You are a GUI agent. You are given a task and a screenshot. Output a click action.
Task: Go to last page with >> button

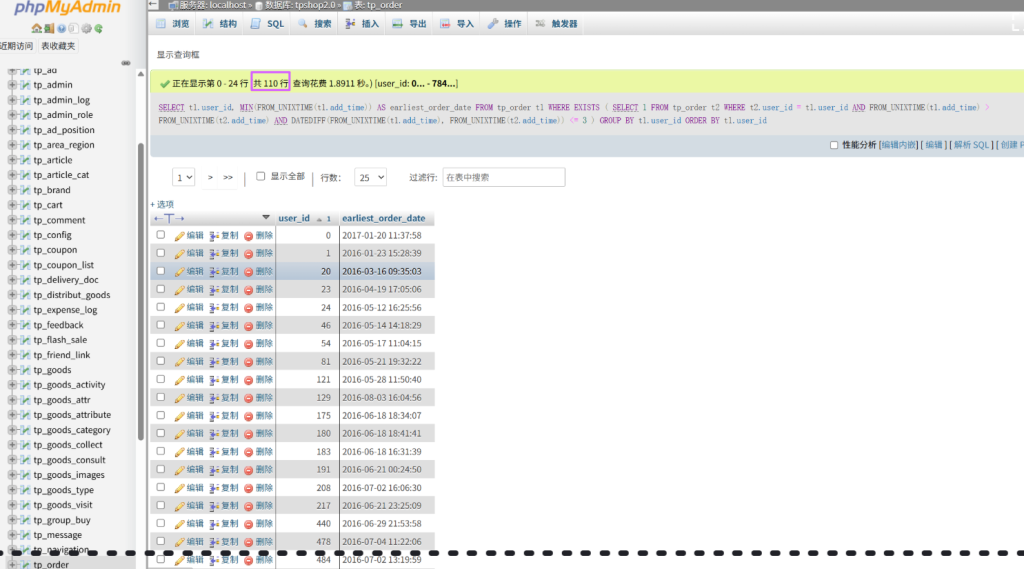click(228, 177)
